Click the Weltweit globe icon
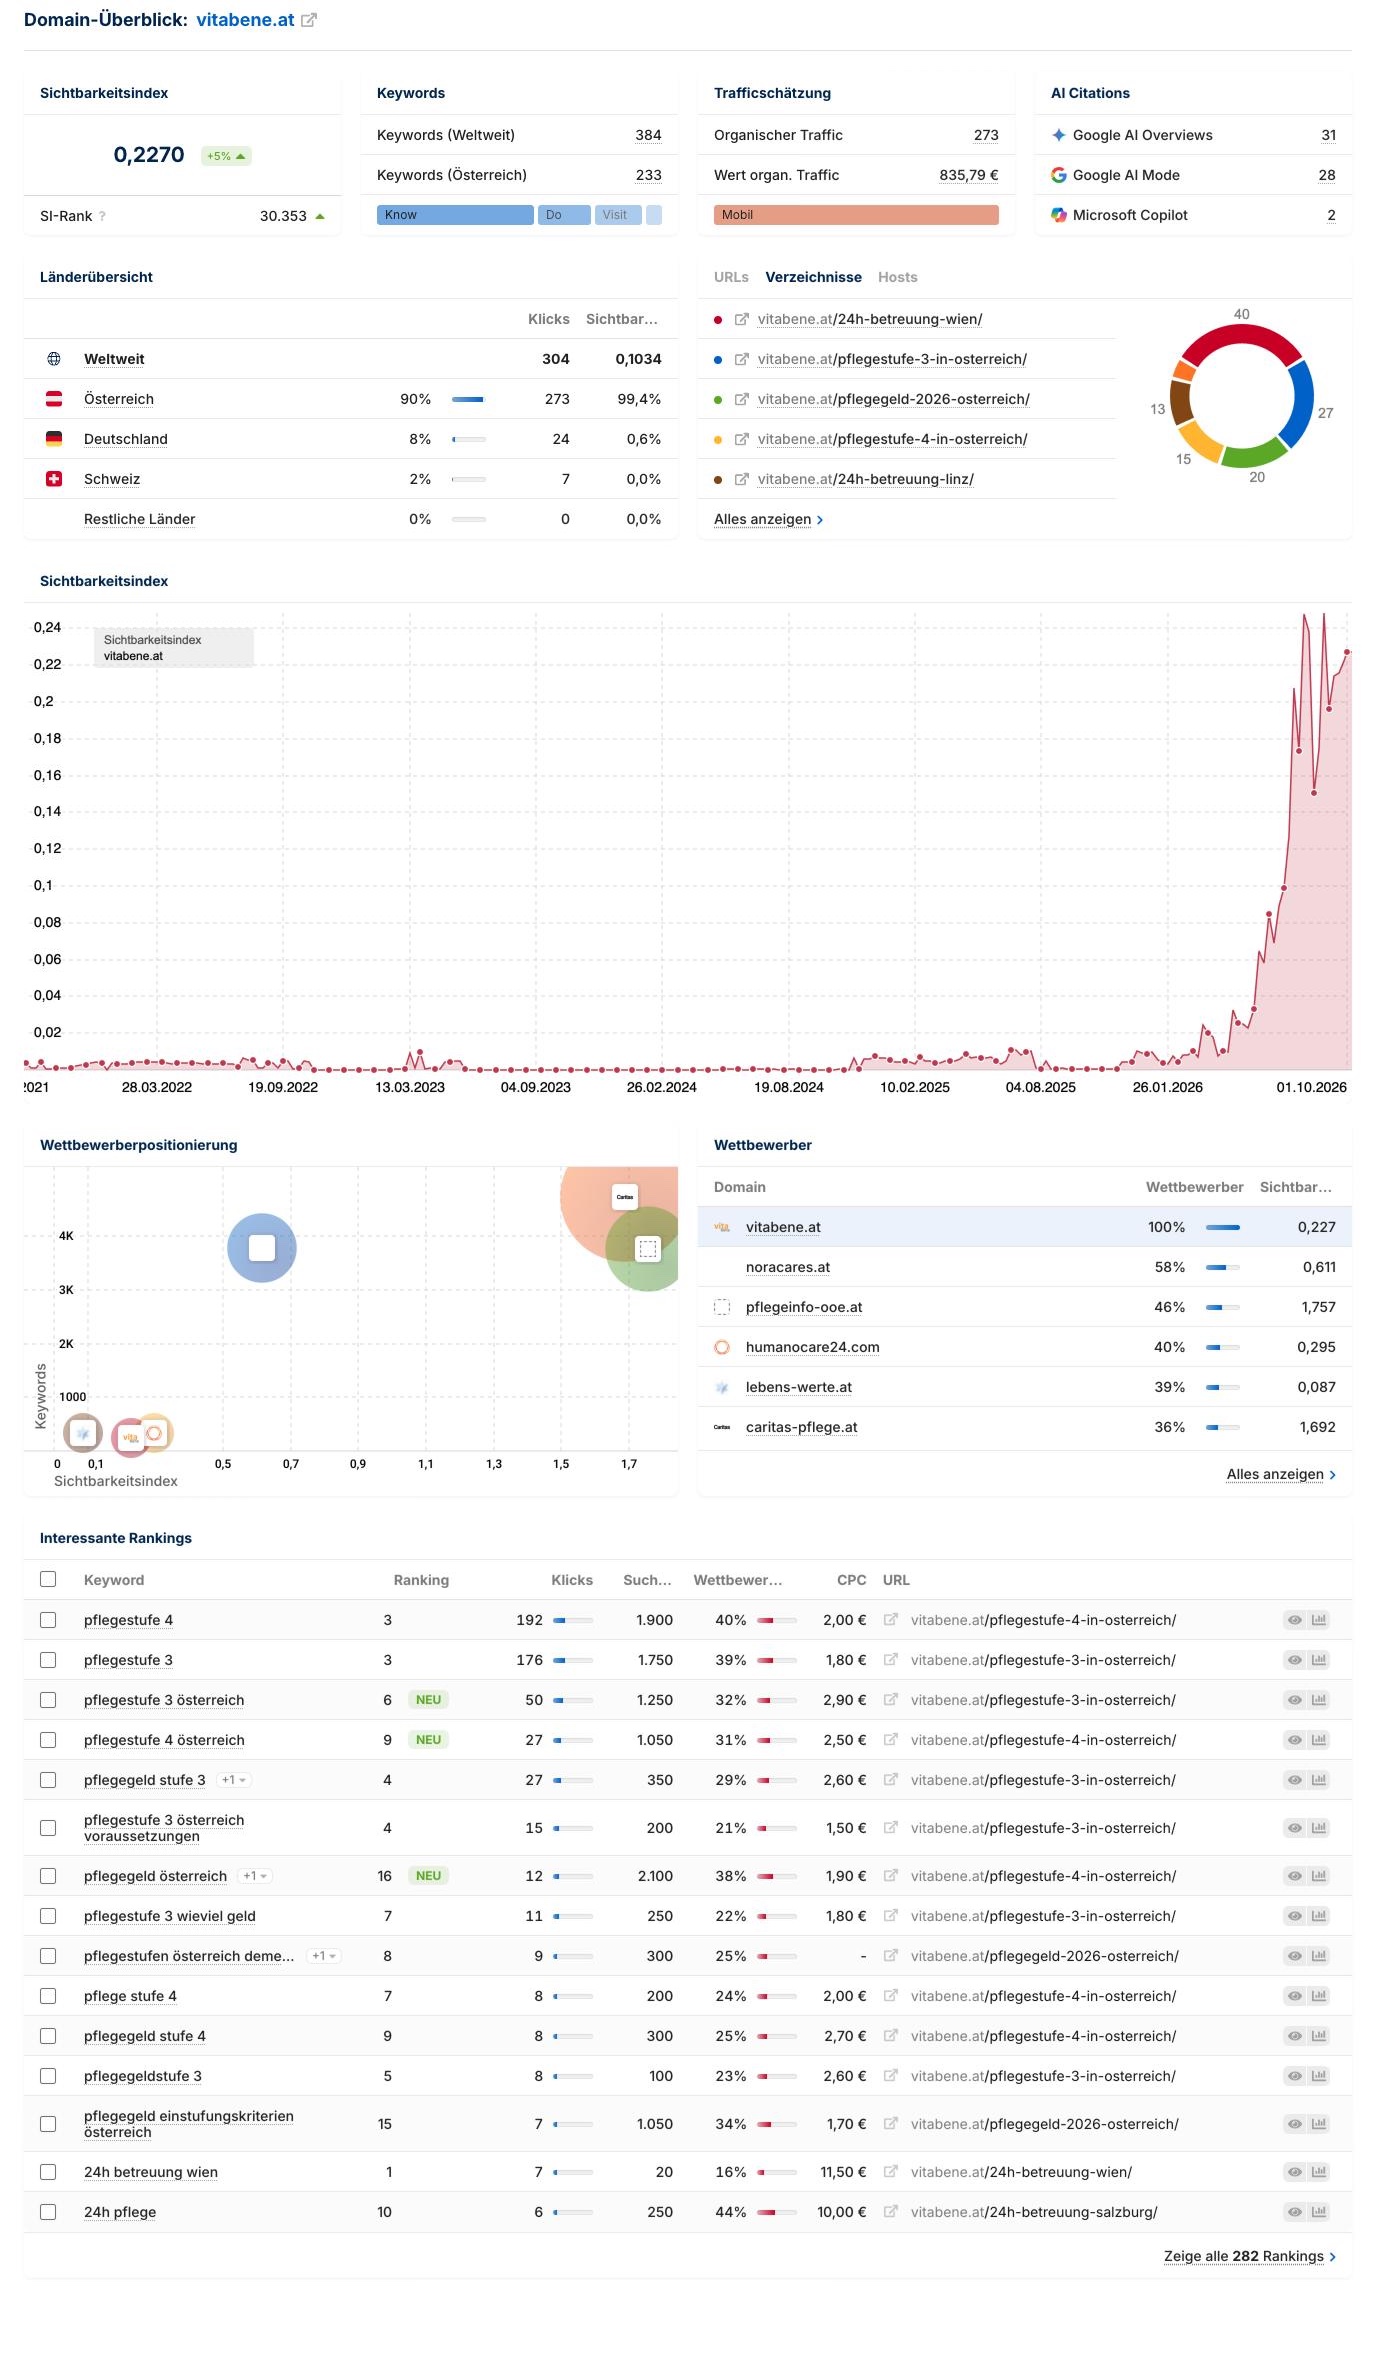Viewport: 1376px width, 2358px height. [x=54, y=359]
